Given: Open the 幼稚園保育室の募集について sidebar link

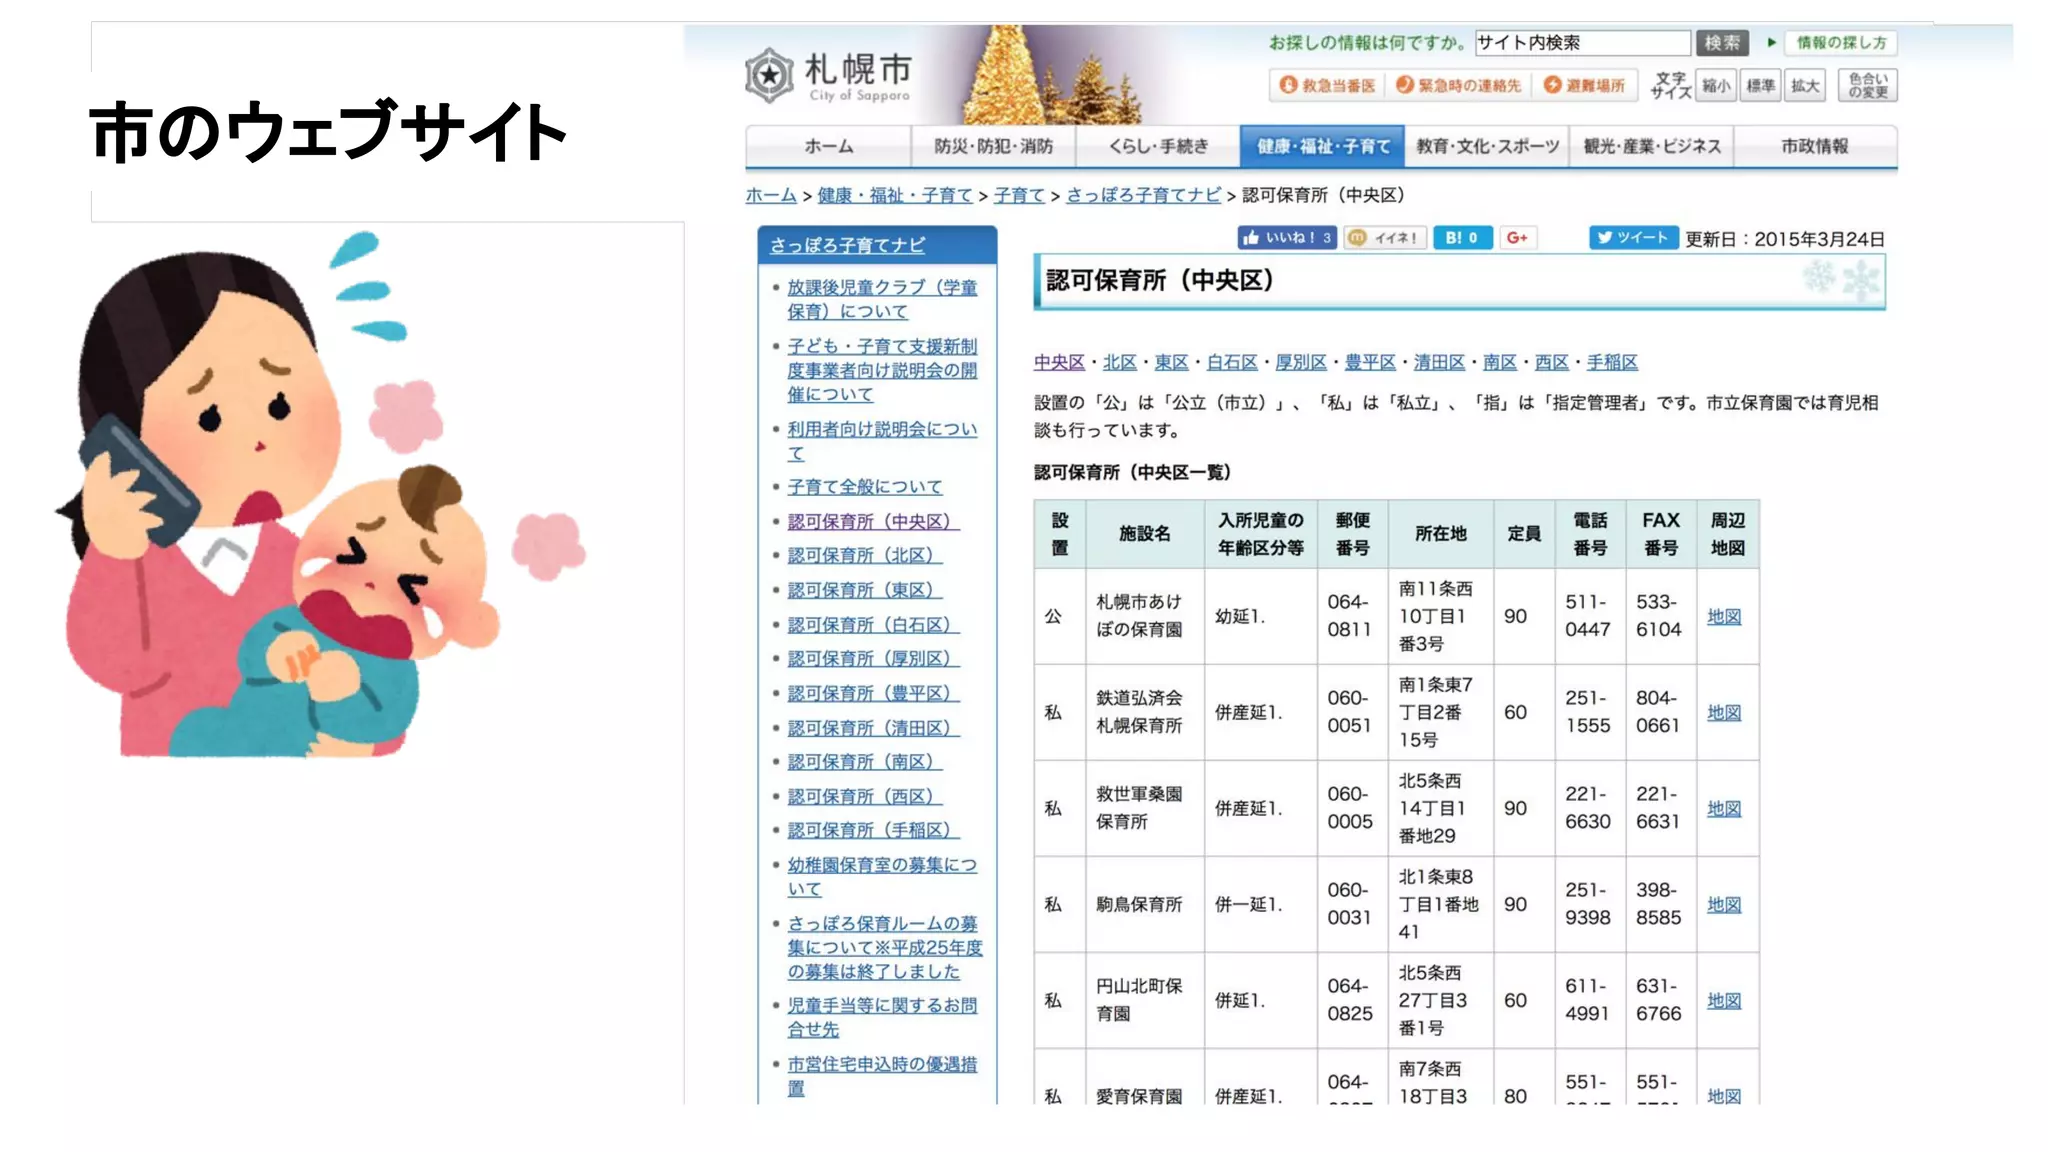Looking at the screenshot, I should pyautogui.click(x=881, y=877).
